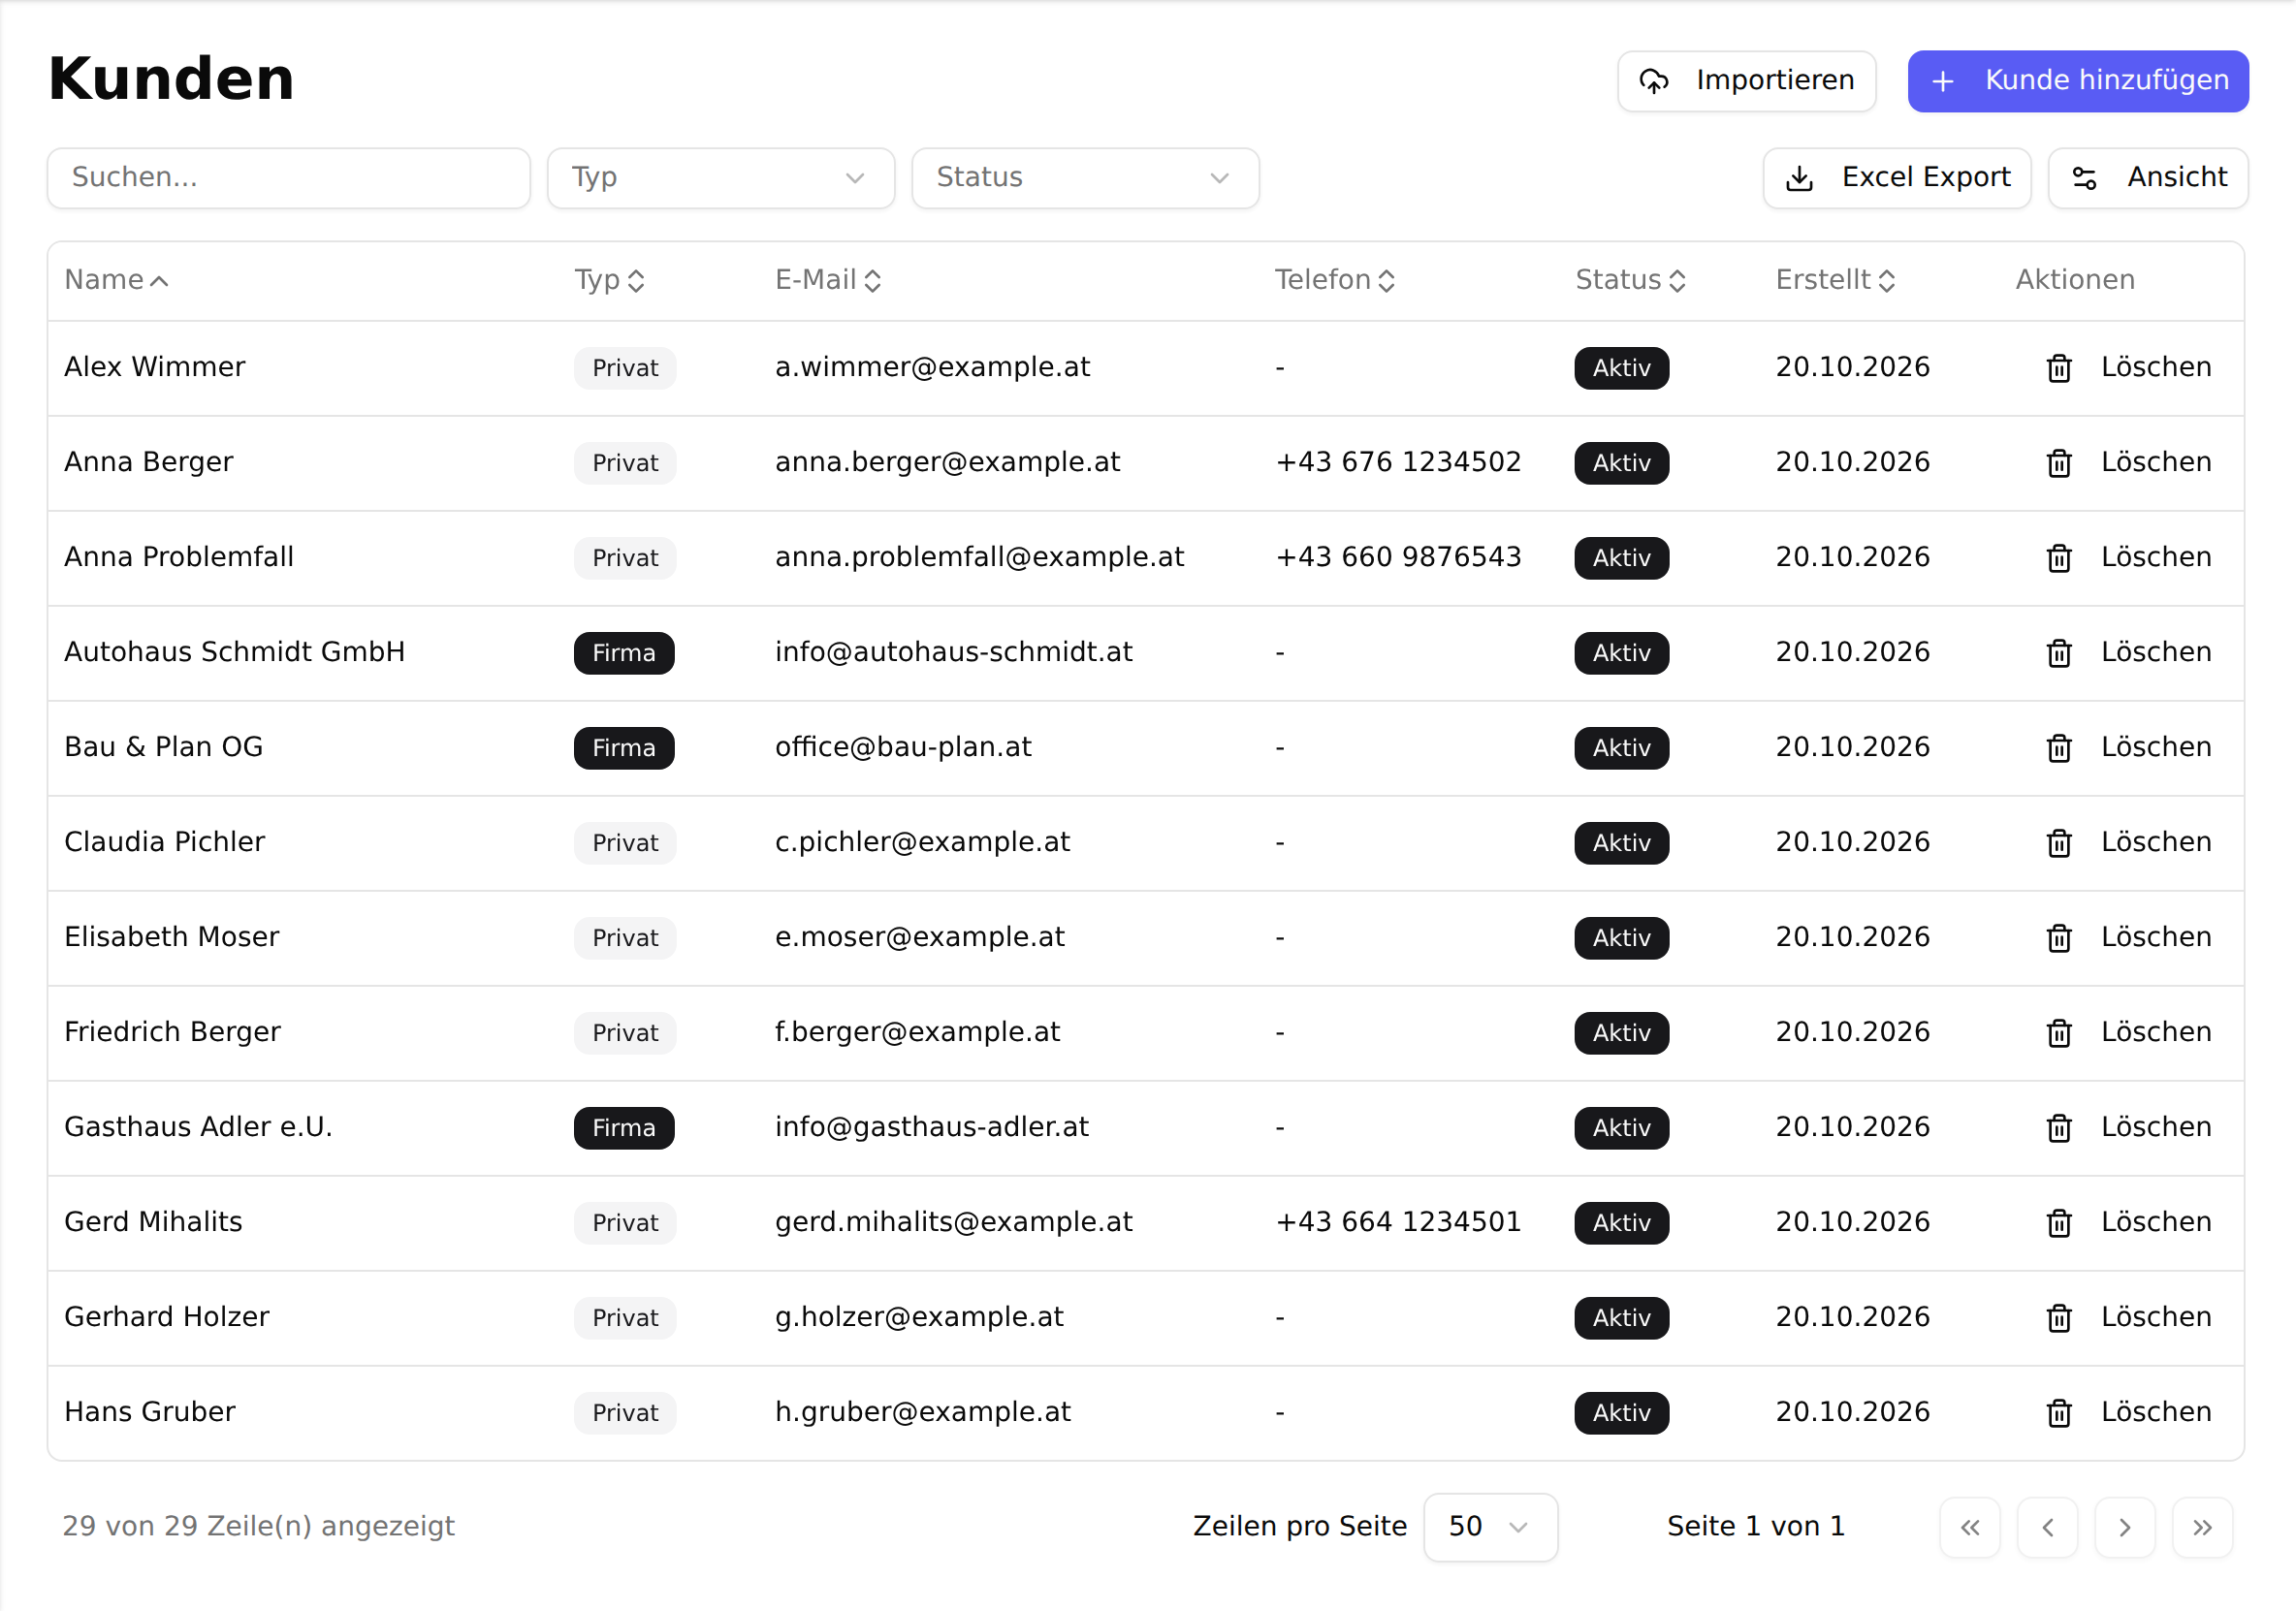
Task: Click the Aktiv badge in Hans Gruber row
Action: coord(1621,1413)
